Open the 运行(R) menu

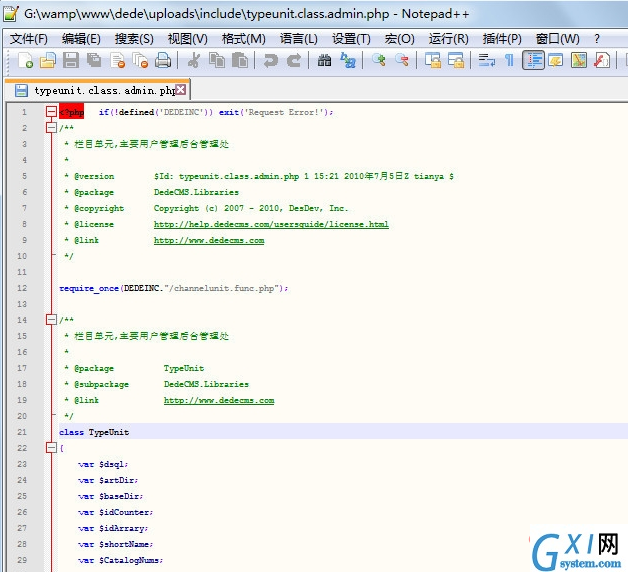pyautogui.click(x=449, y=39)
